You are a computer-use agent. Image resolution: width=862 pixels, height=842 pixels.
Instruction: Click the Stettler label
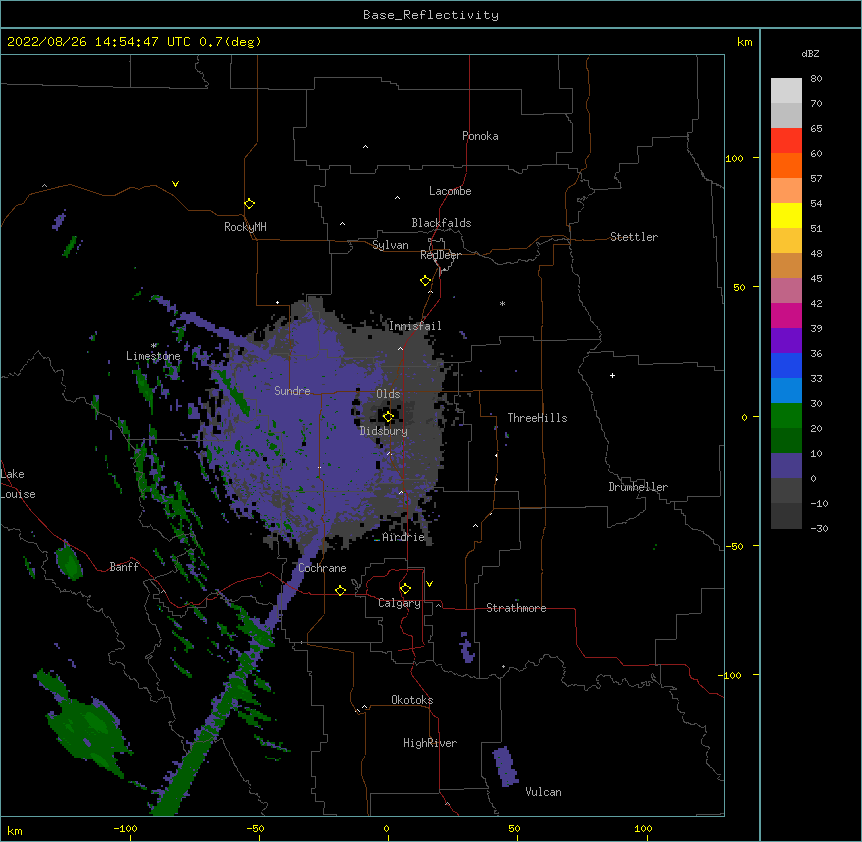634,237
